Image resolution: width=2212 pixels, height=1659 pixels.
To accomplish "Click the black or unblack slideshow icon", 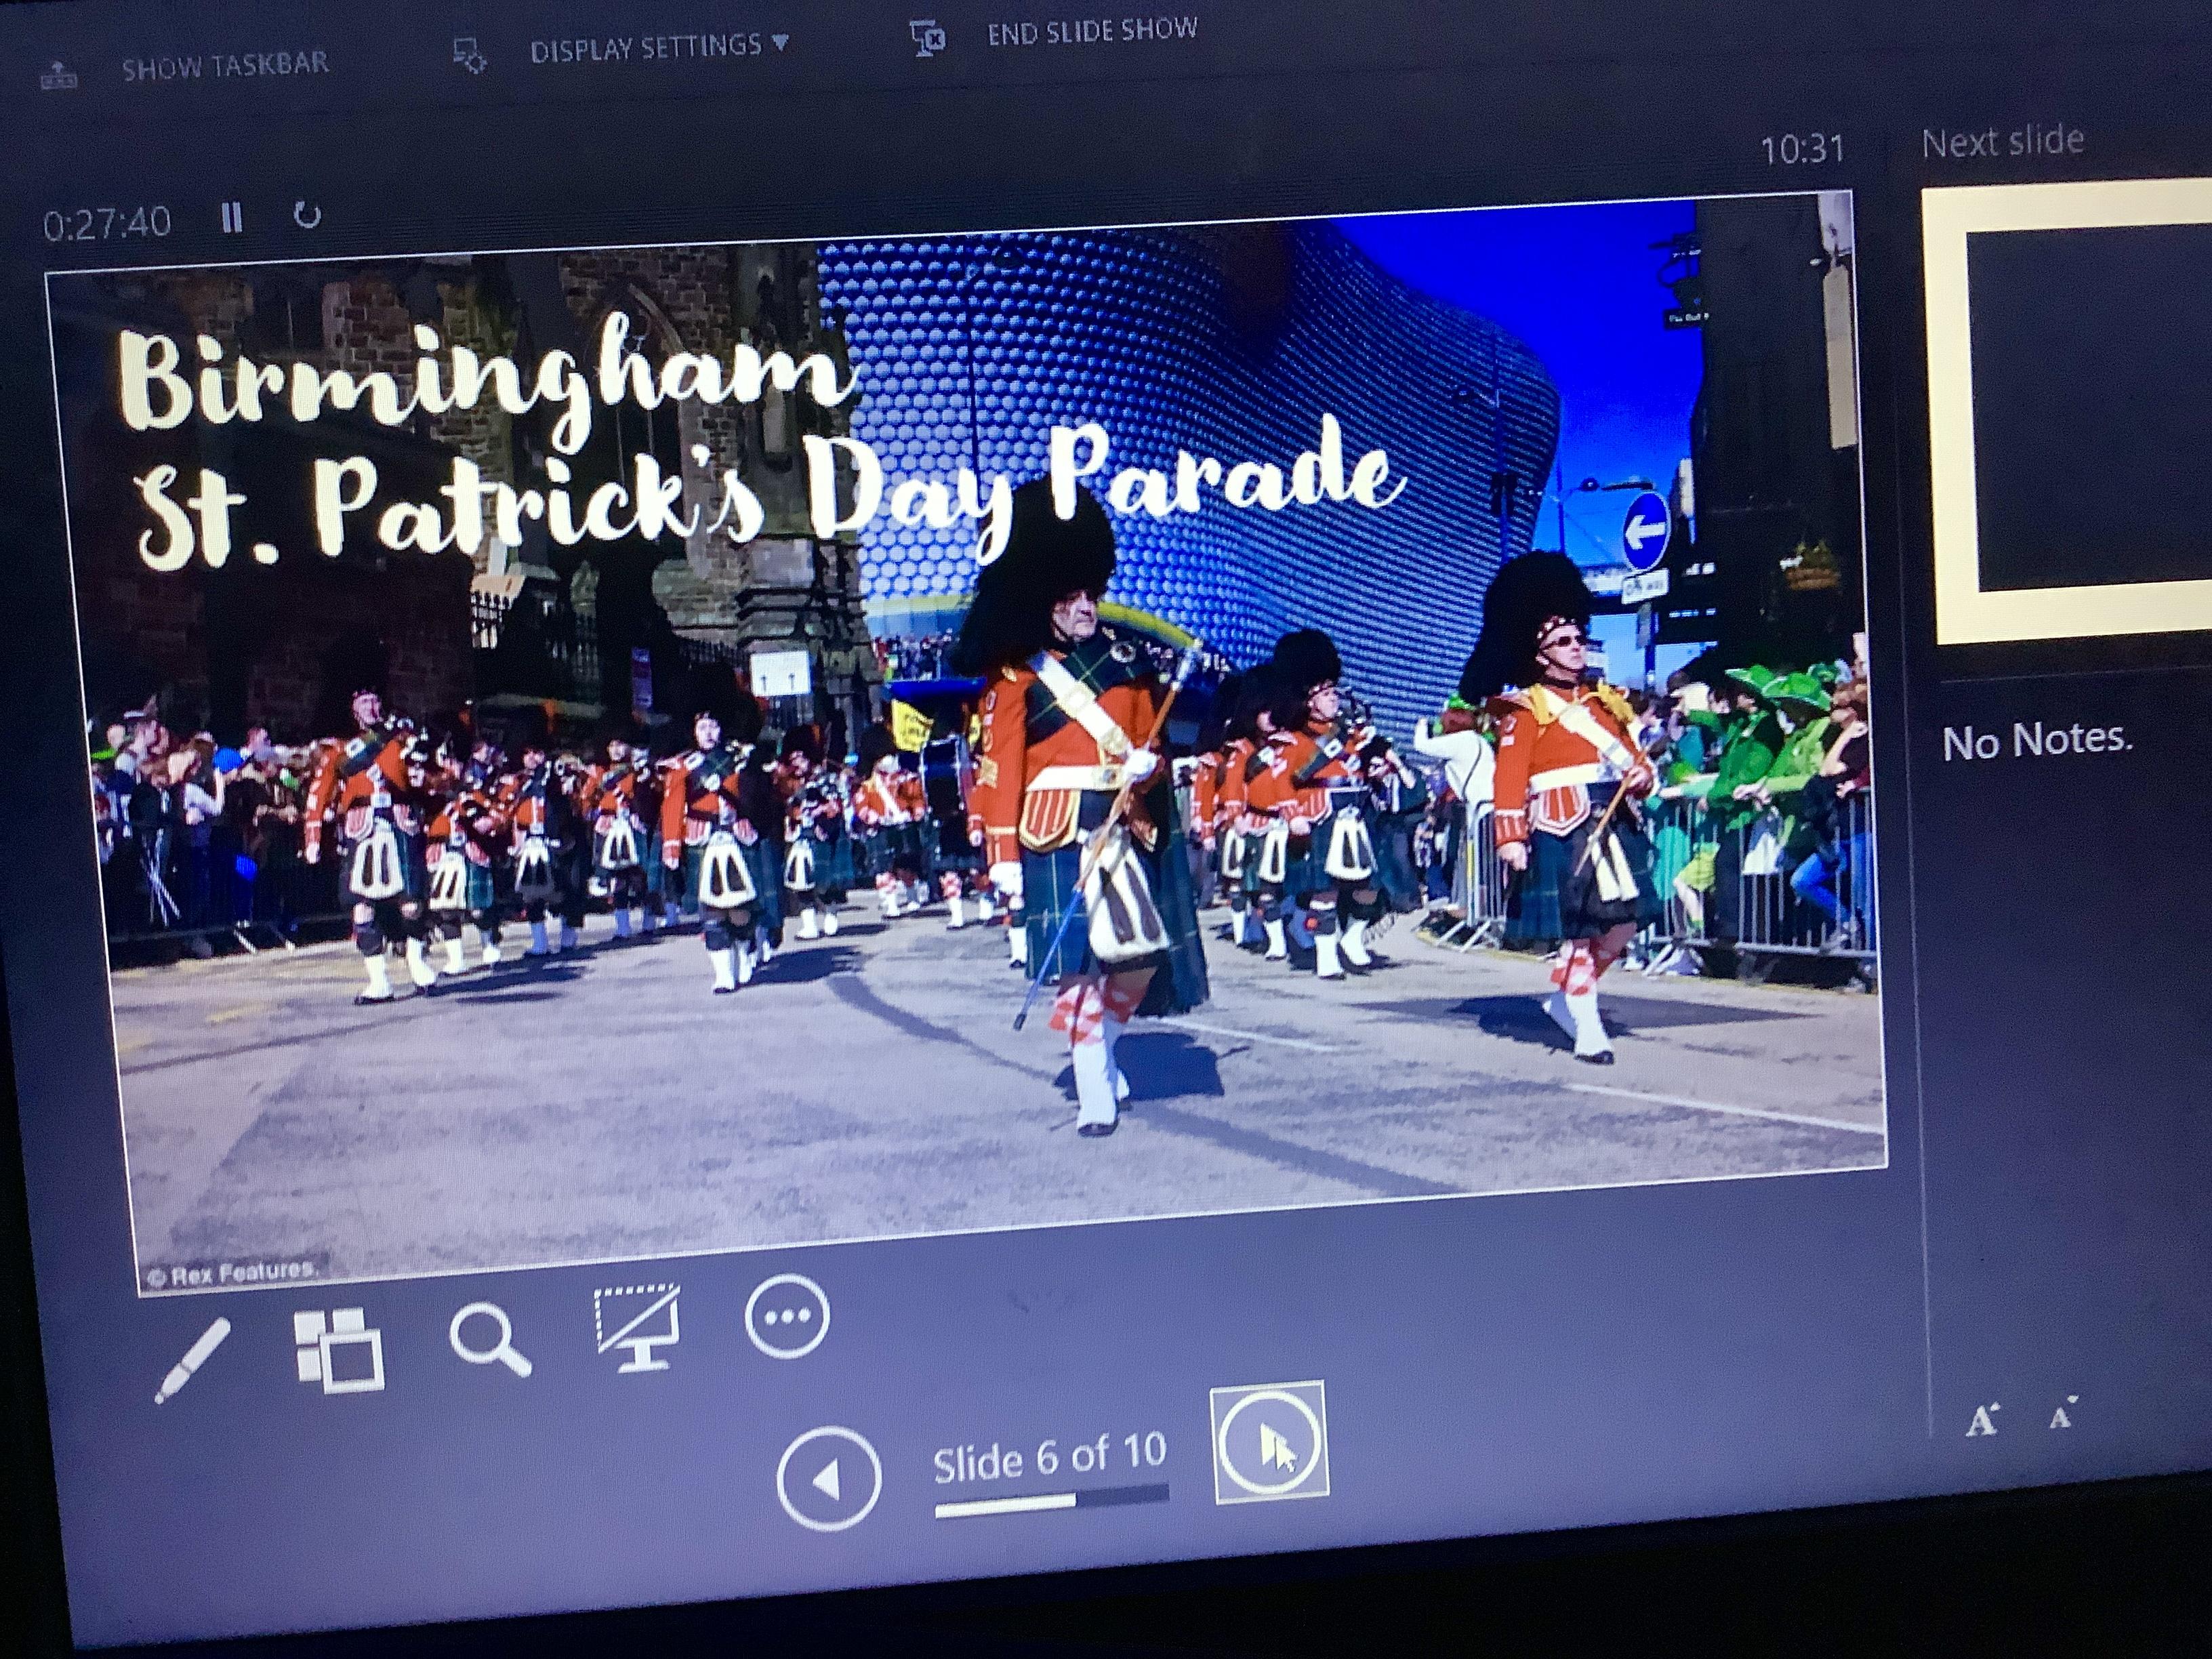I will [638, 1328].
